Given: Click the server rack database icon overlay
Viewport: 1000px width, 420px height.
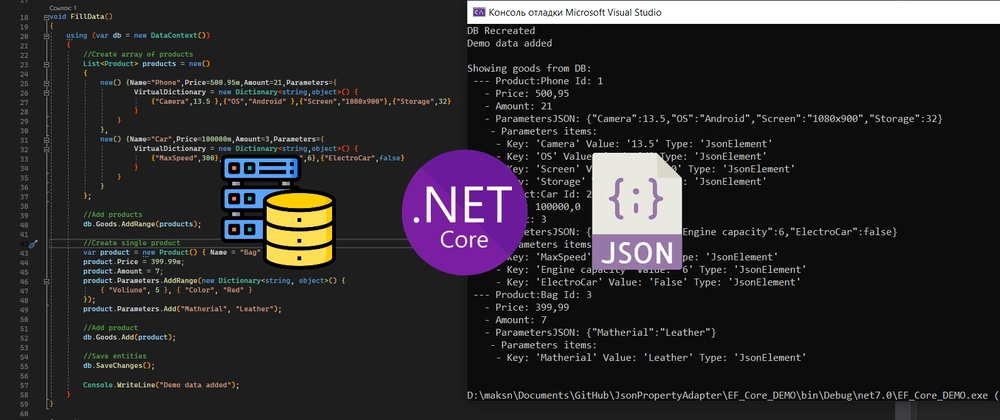Looking at the screenshot, I should 260,198.
